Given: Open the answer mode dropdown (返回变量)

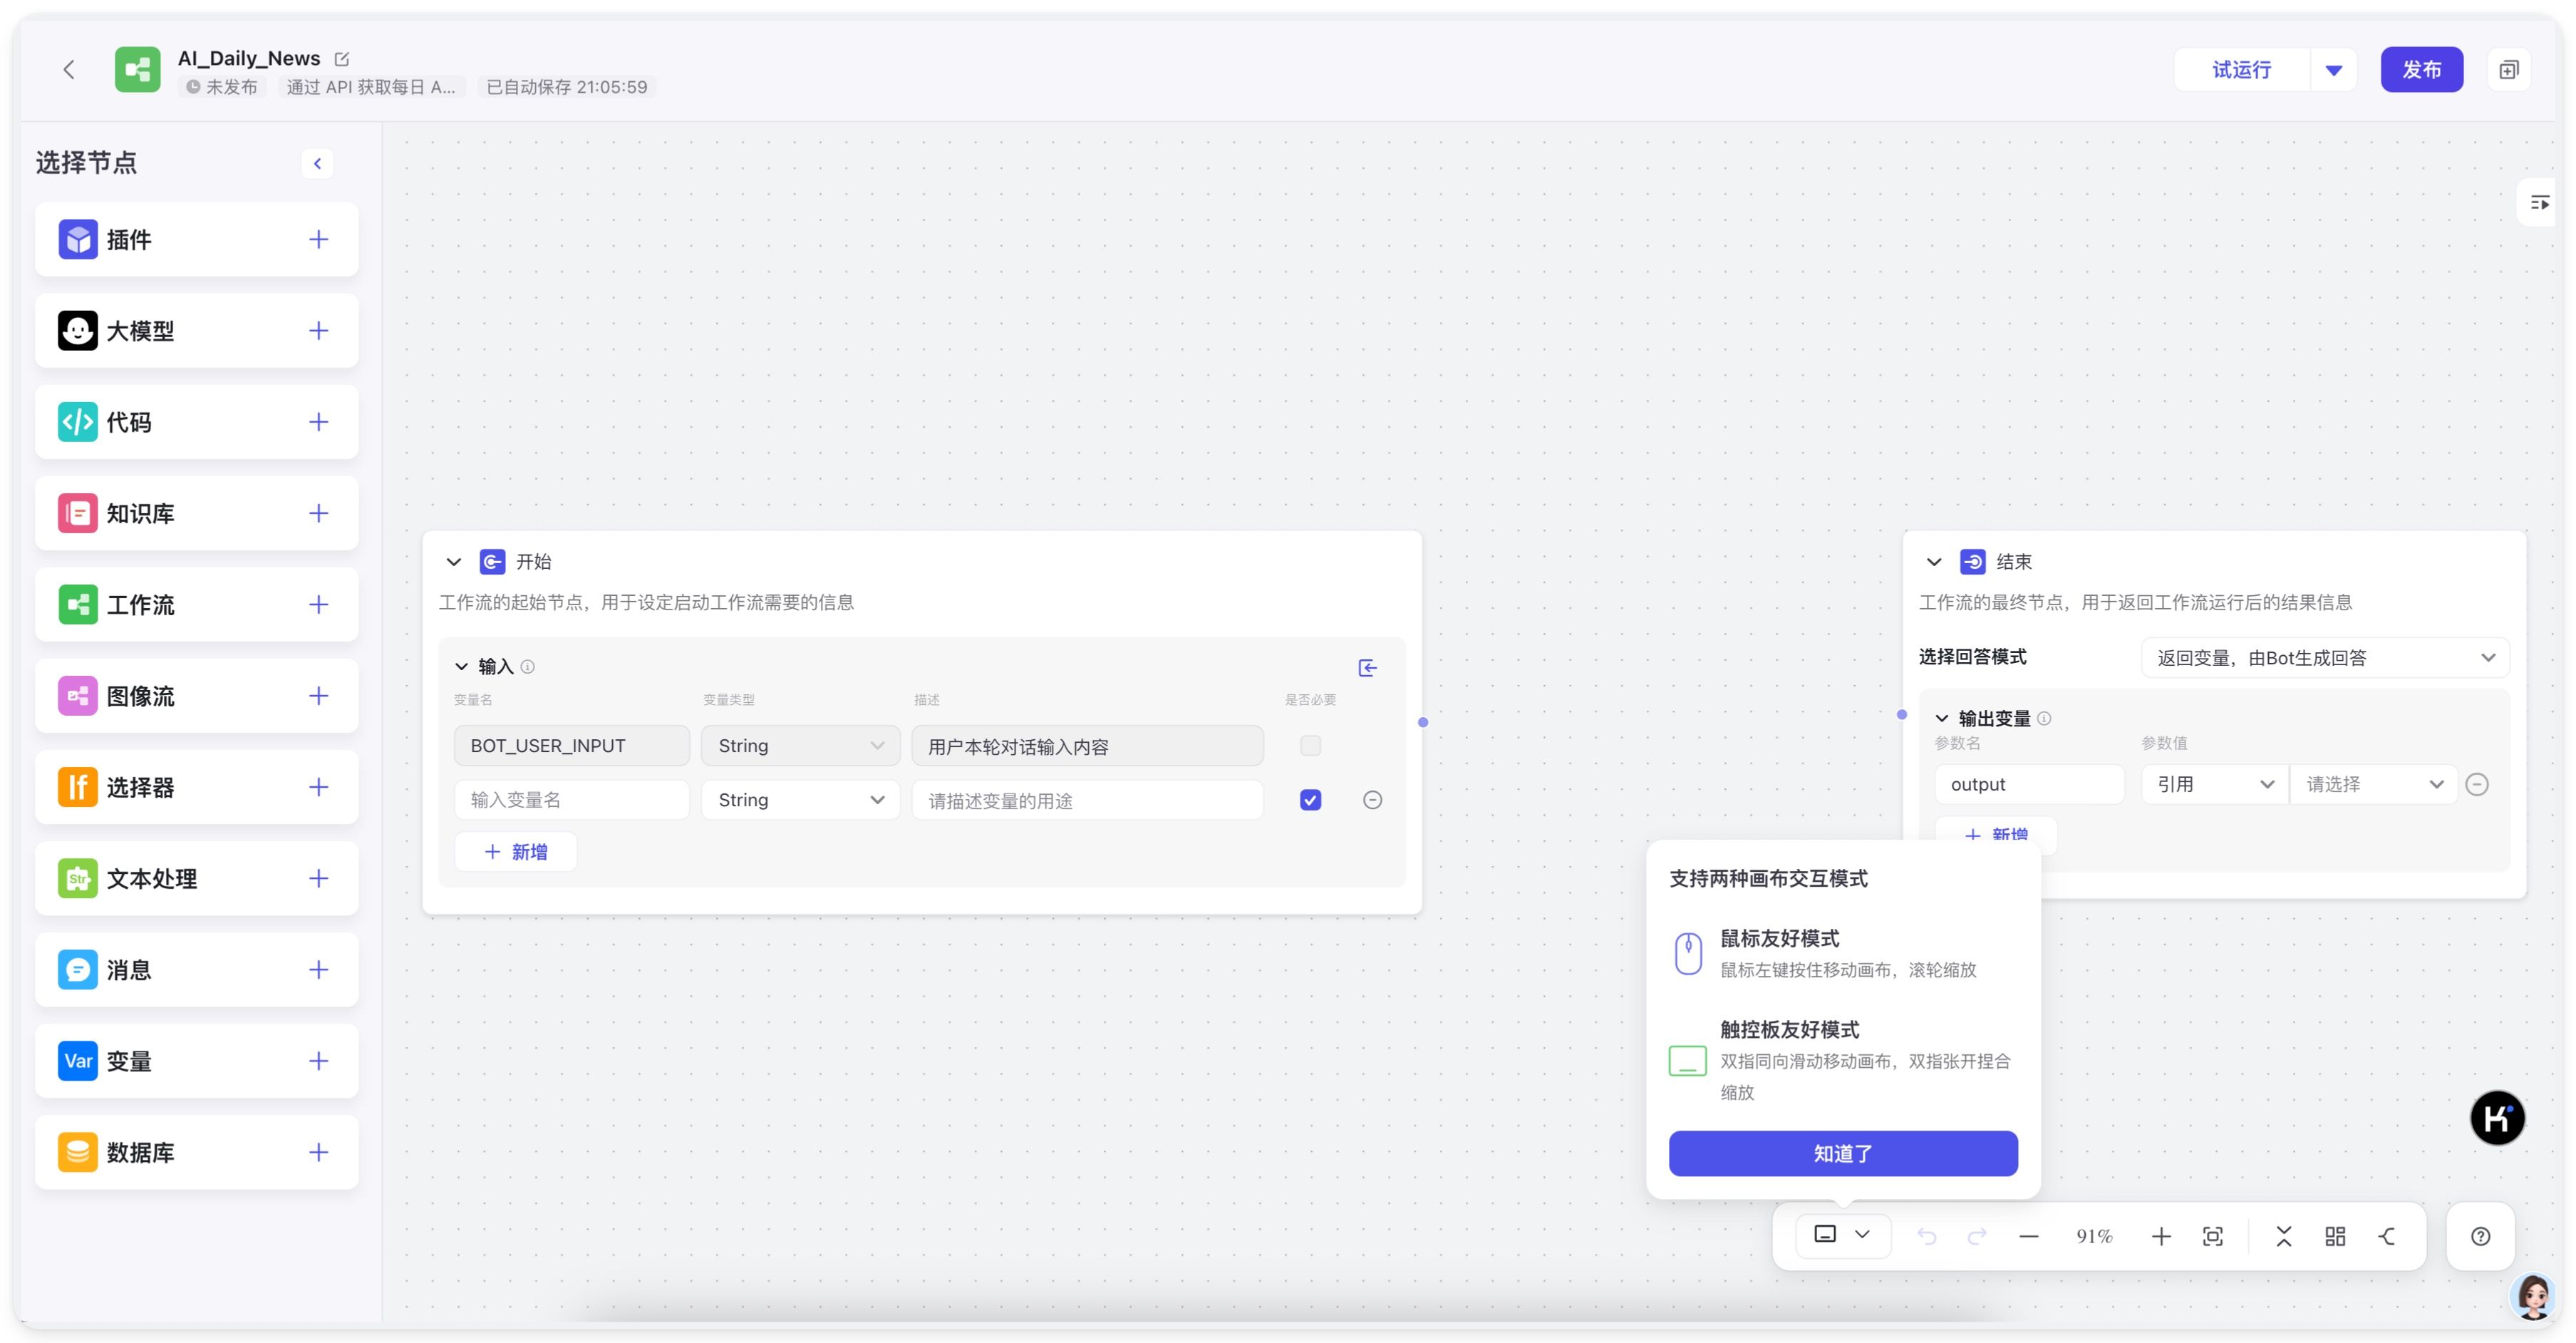Looking at the screenshot, I should 2324,657.
